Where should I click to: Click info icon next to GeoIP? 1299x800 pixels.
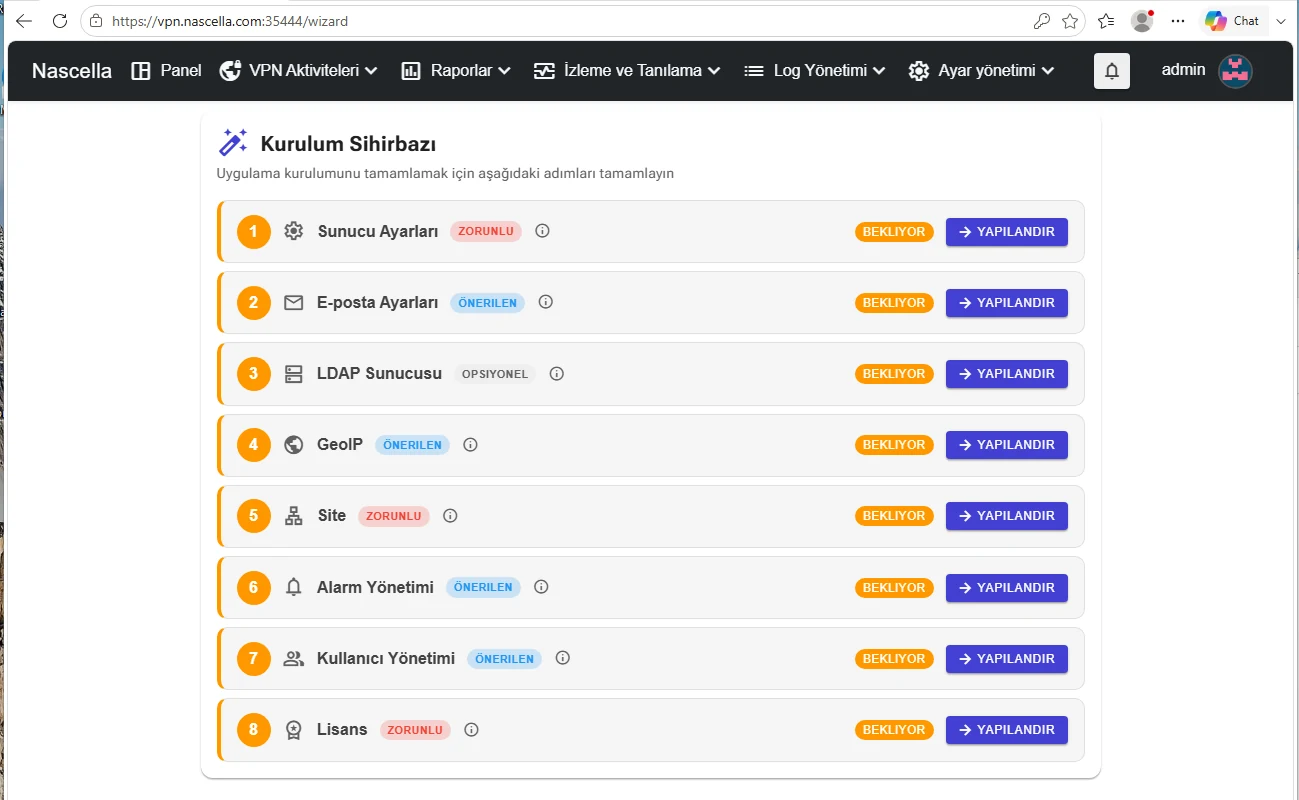[471, 445]
